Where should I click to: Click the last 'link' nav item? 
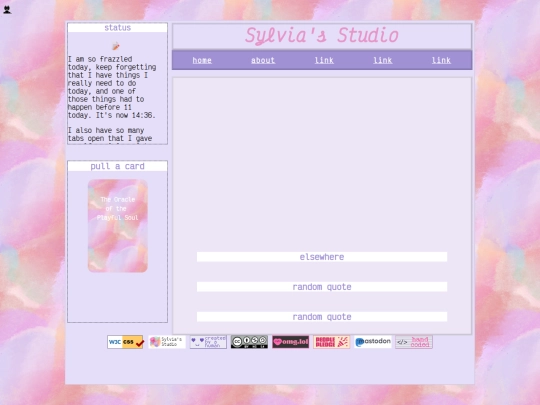pos(441,60)
